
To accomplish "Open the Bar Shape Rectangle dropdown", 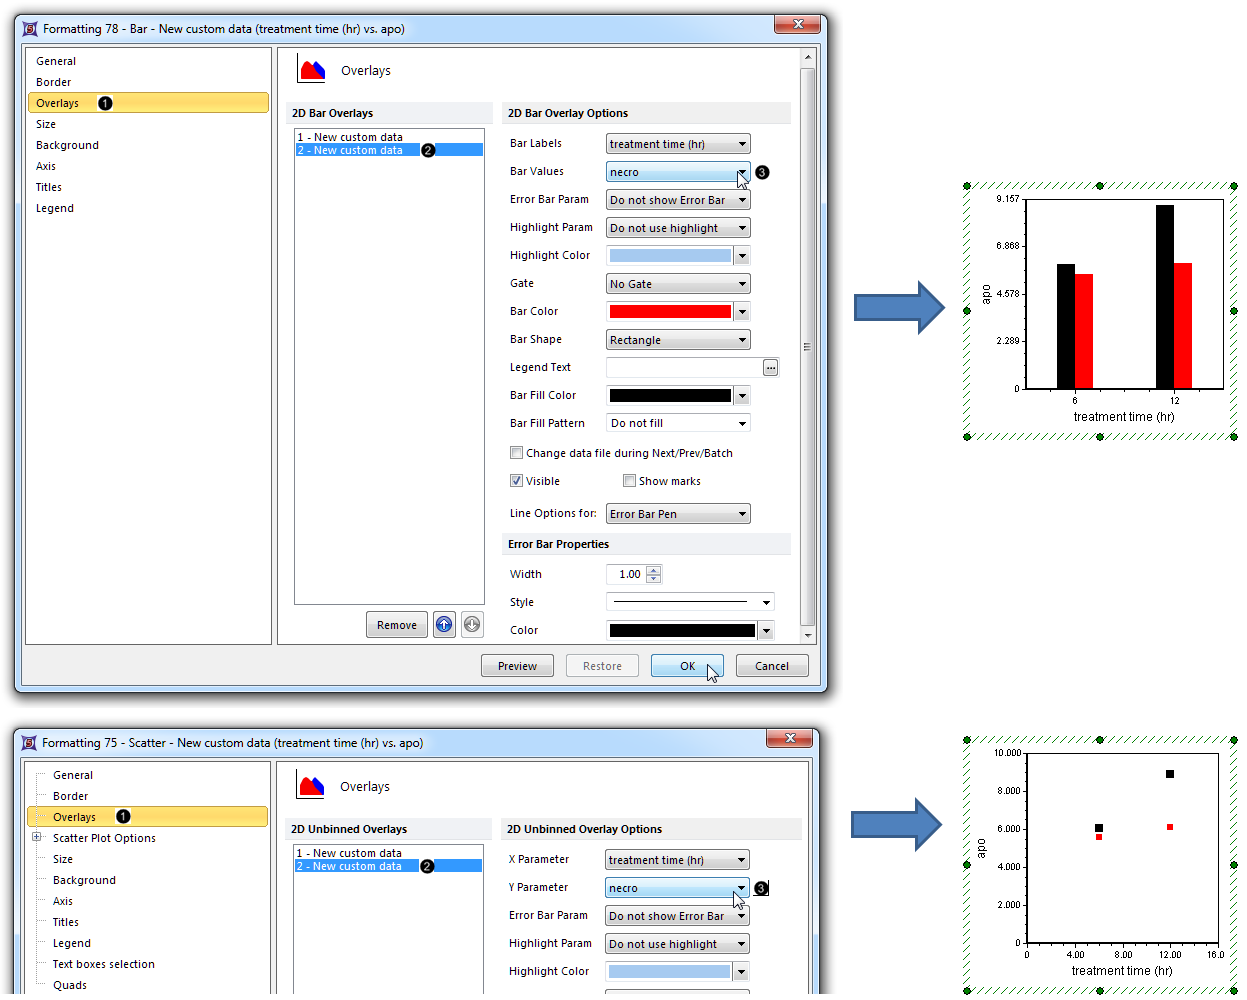I will point(742,340).
